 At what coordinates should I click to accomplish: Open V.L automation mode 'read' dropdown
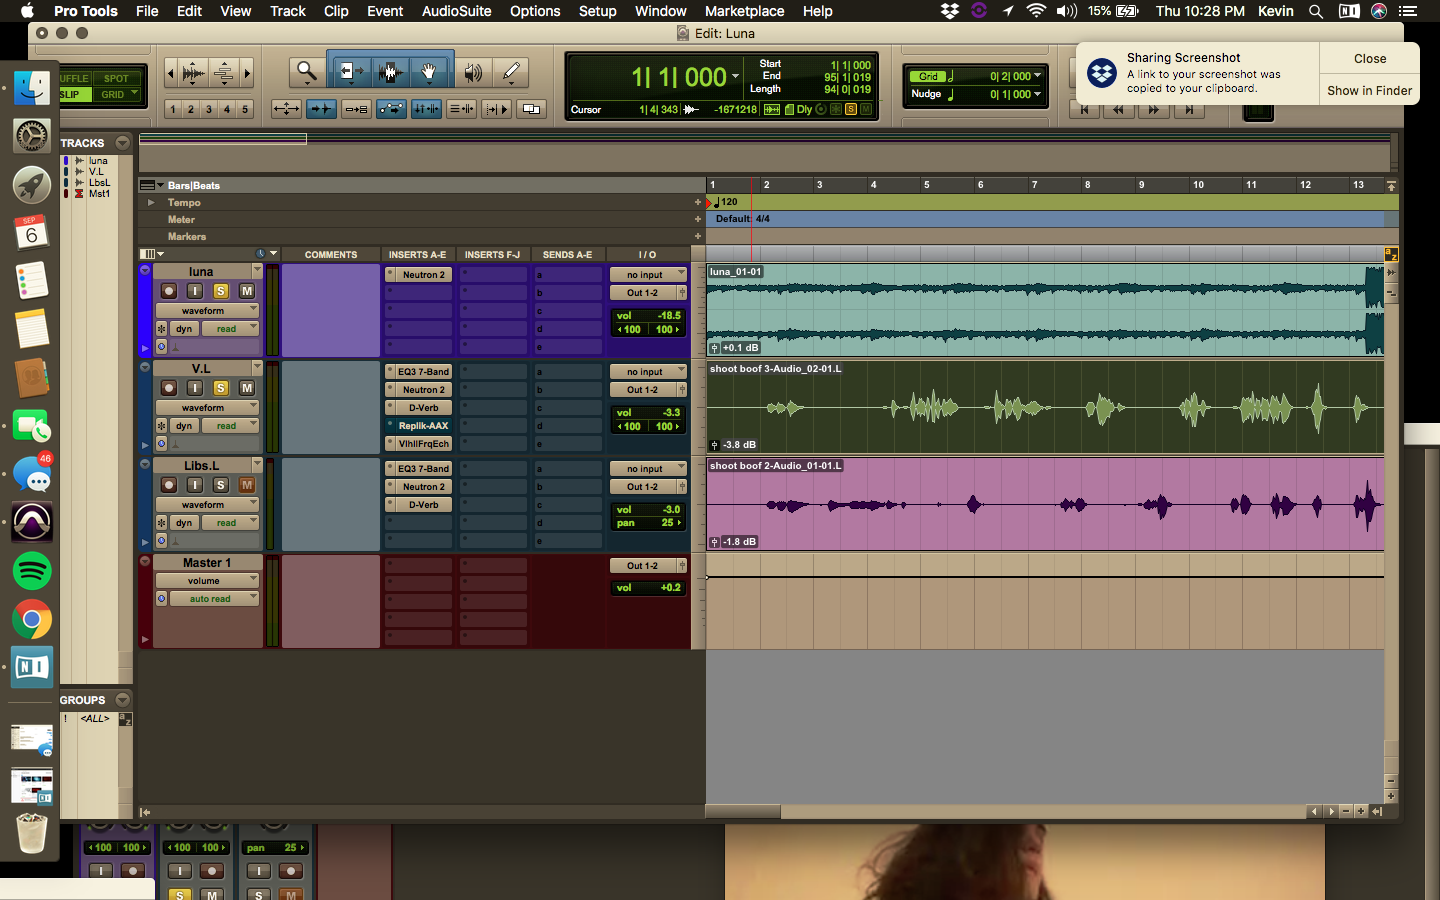point(230,426)
